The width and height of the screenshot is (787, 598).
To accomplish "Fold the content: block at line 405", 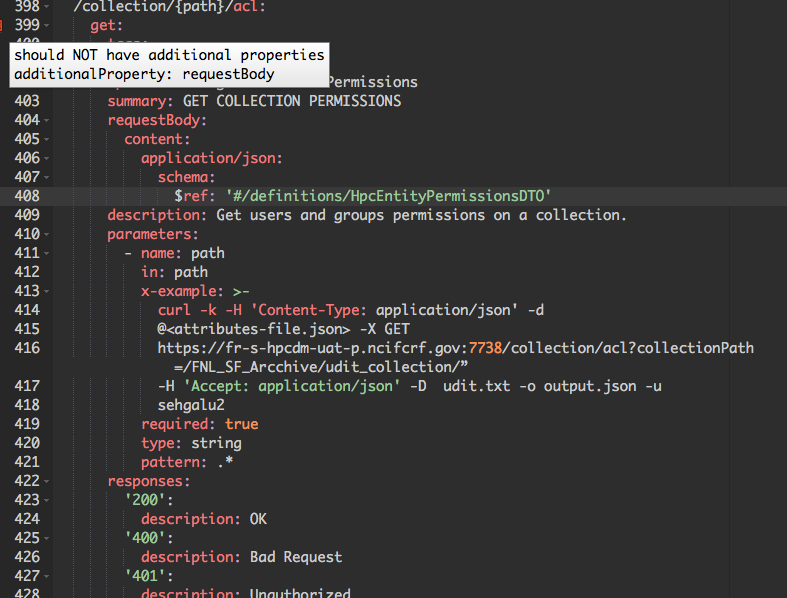I will (x=47, y=139).
